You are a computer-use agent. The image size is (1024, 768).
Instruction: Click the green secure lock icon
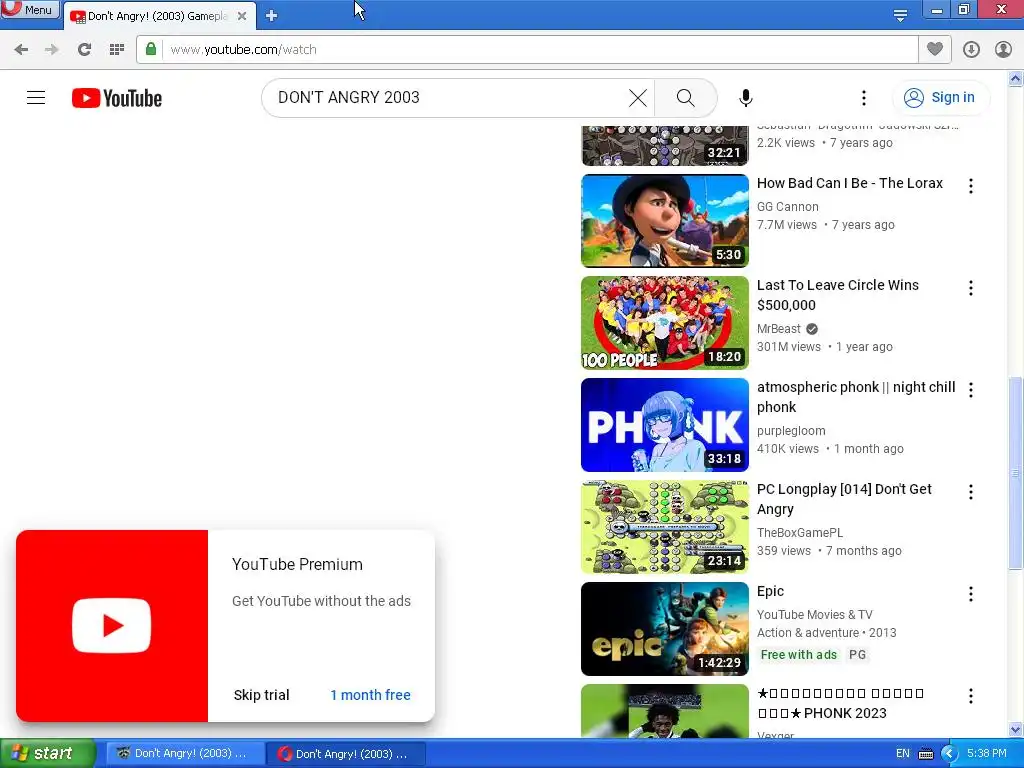click(151, 50)
